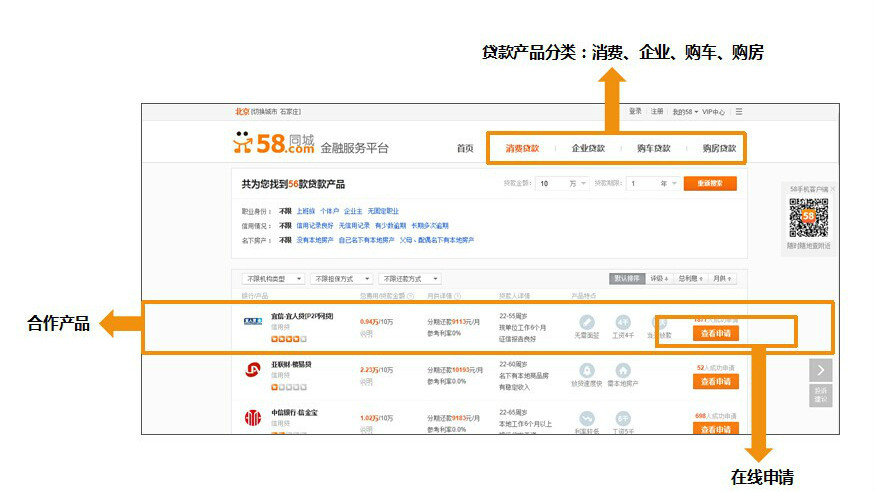The width and height of the screenshot is (875, 492).
Task: Click the 注册 link
Action: (x=657, y=112)
